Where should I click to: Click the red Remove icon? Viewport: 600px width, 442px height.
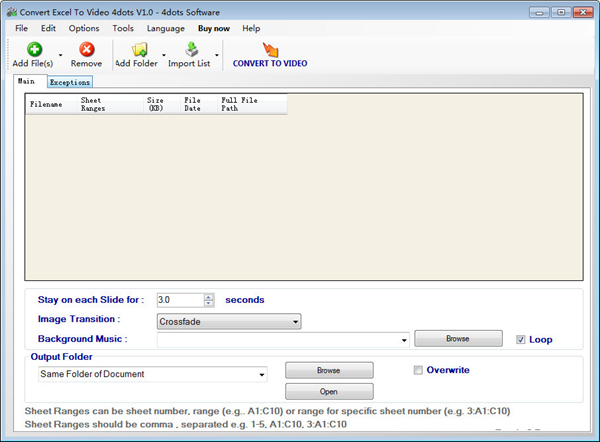pyautogui.click(x=86, y=49)
